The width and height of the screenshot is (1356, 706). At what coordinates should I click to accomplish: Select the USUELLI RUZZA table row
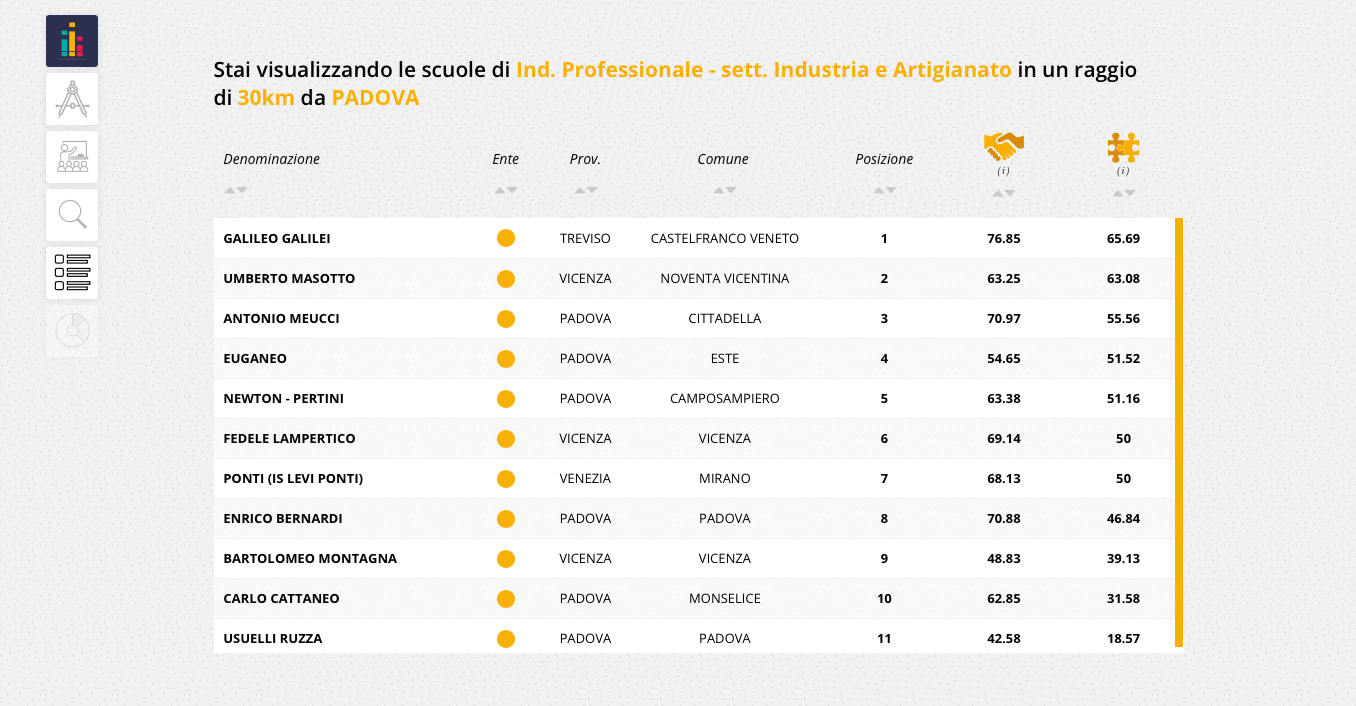coord(694,637)
